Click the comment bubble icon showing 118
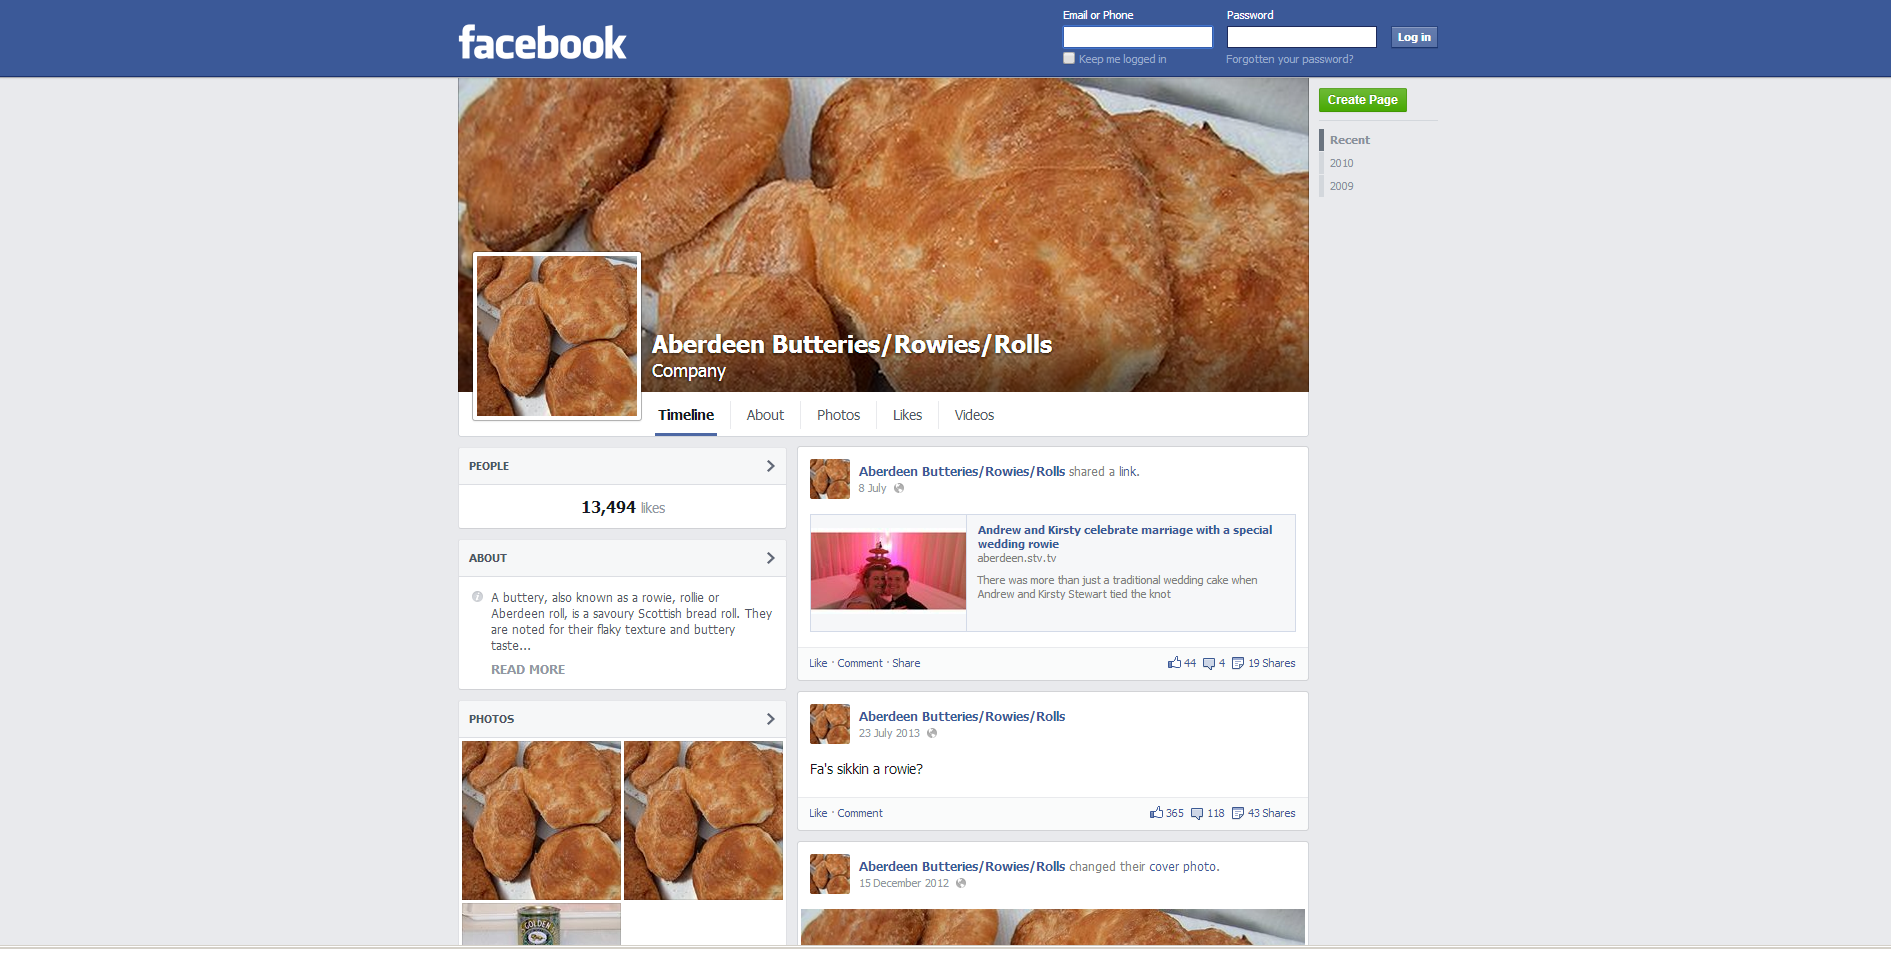Viewport: 1891px width, 955px height. [x=1197, y=813]
